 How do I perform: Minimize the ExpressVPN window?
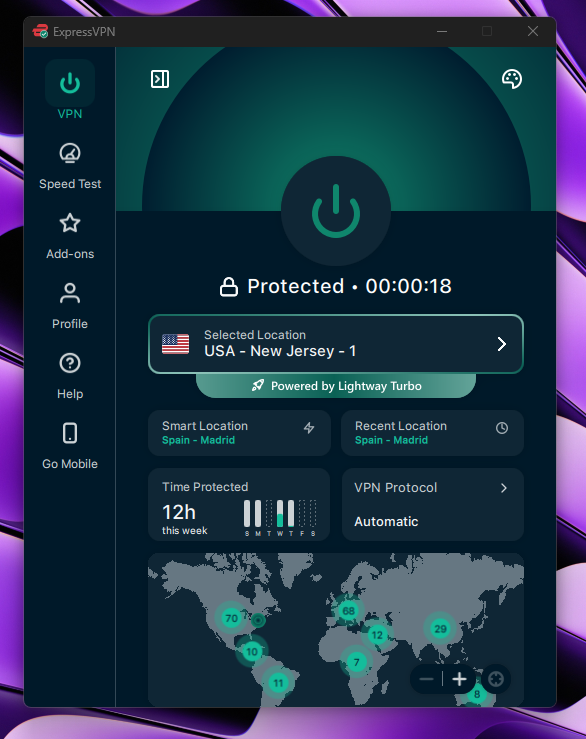click(x=442, y=31)
